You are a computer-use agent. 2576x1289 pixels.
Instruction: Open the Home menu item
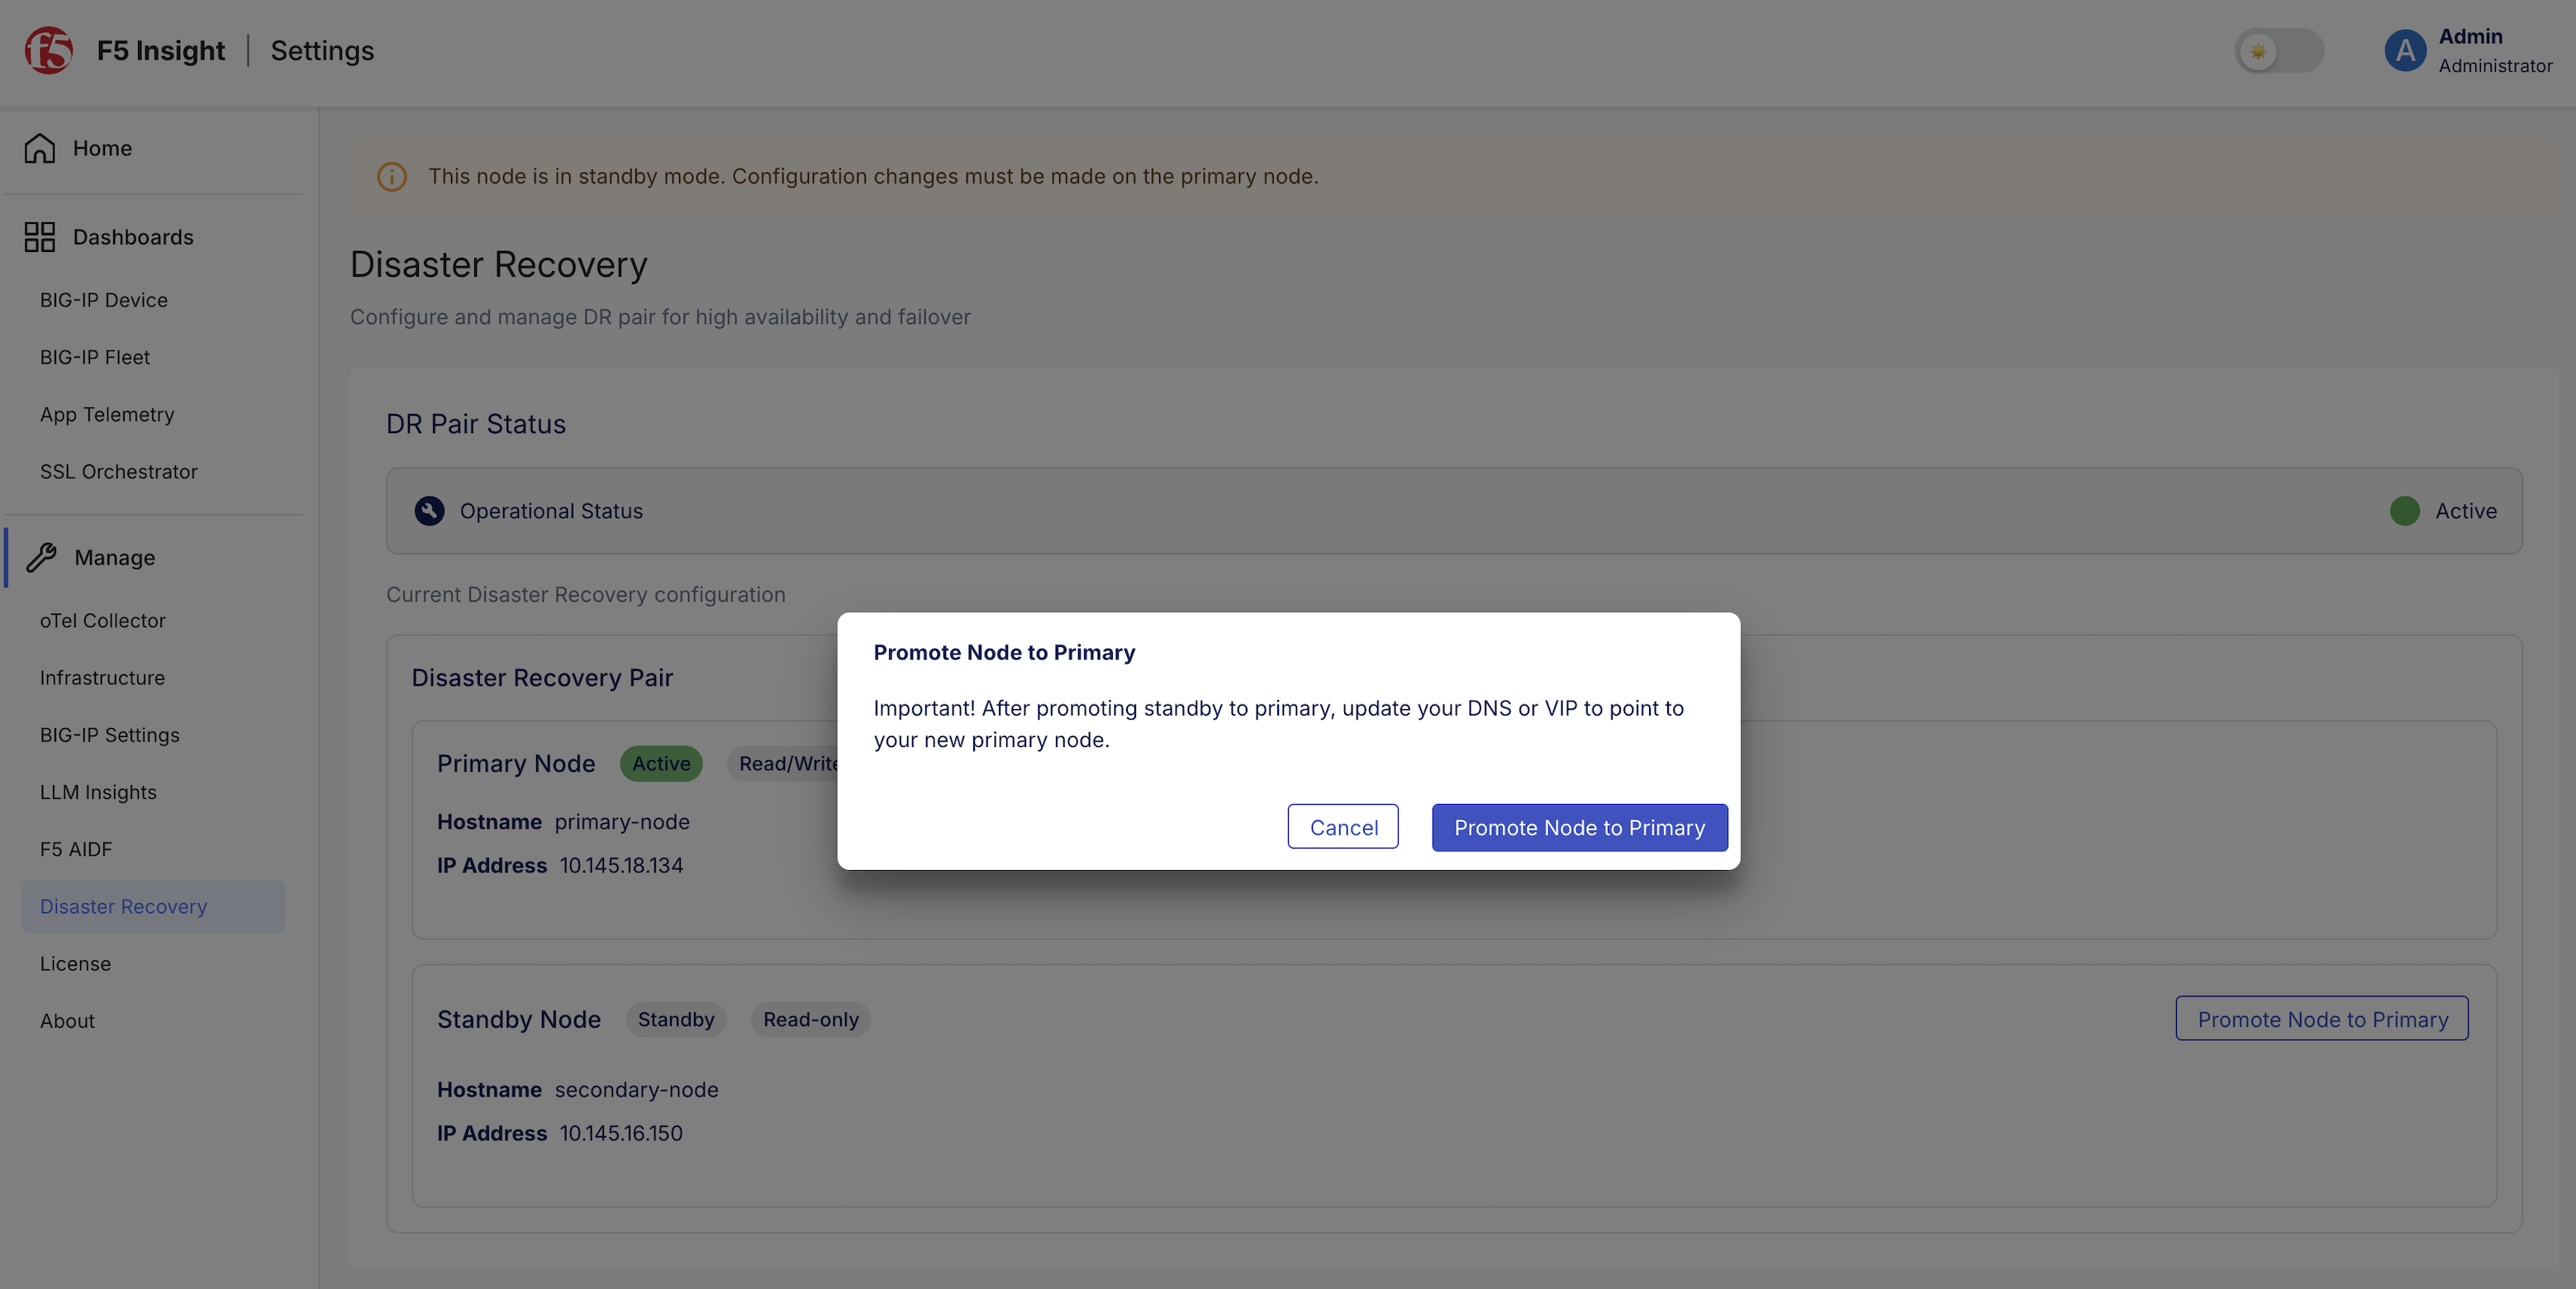[102, 148]
